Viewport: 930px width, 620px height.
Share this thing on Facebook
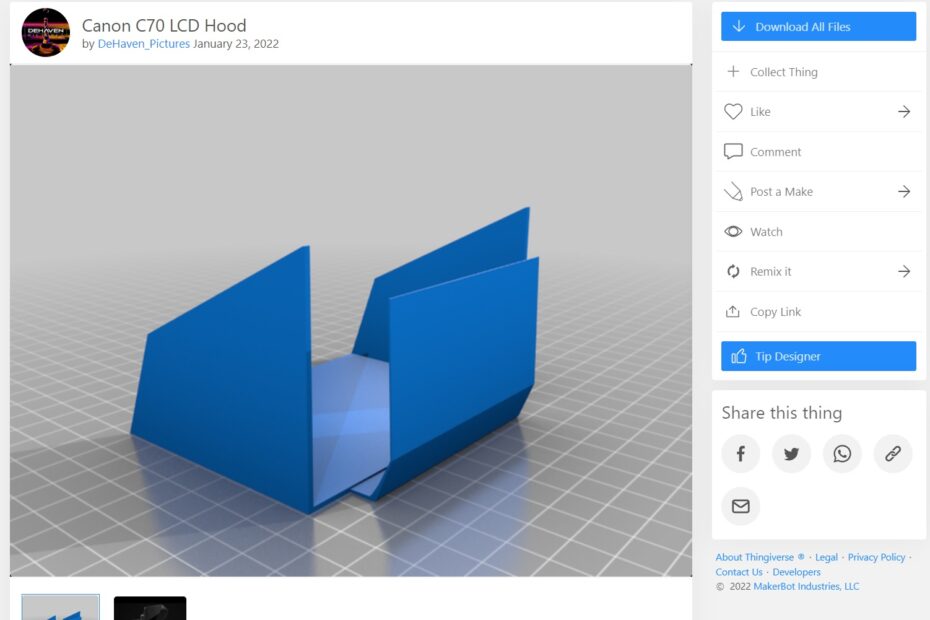(740, 454)
